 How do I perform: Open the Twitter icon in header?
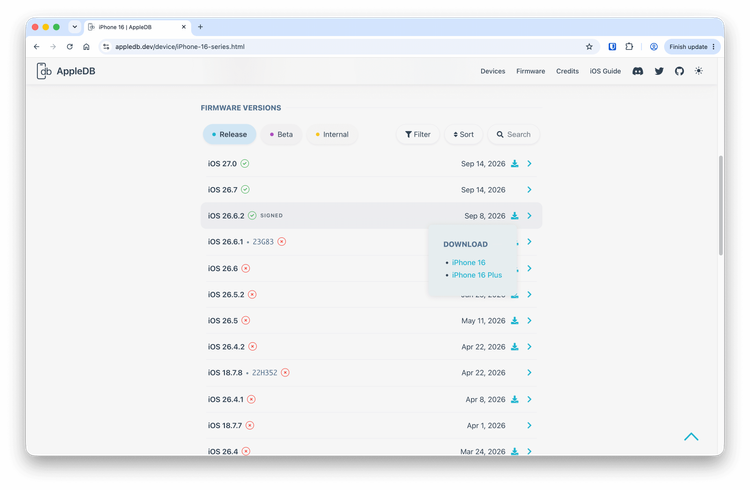(x=659, y=71)
